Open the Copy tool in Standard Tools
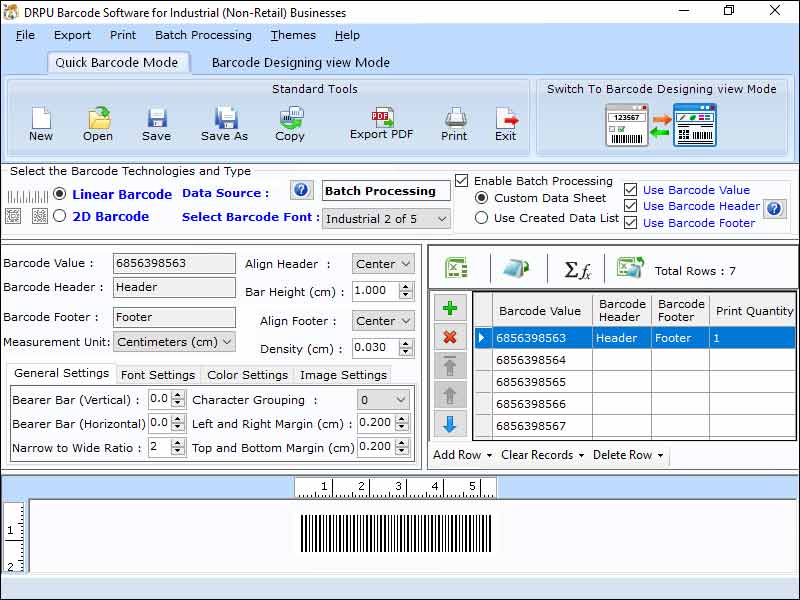 pos(290,120)
